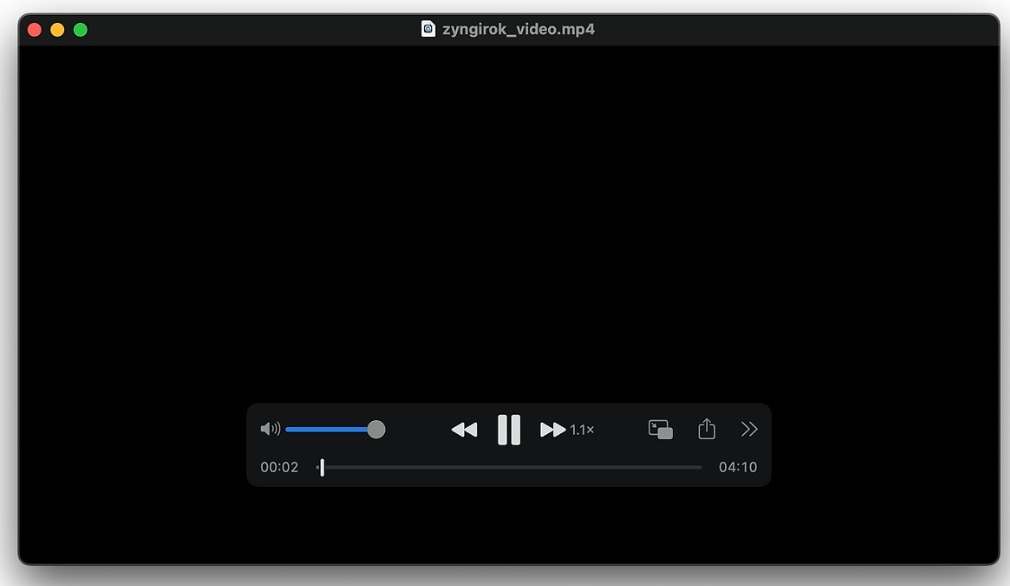Screen dimensions: 1010x586
Task: Close the video player window
Action: [34, 30]
